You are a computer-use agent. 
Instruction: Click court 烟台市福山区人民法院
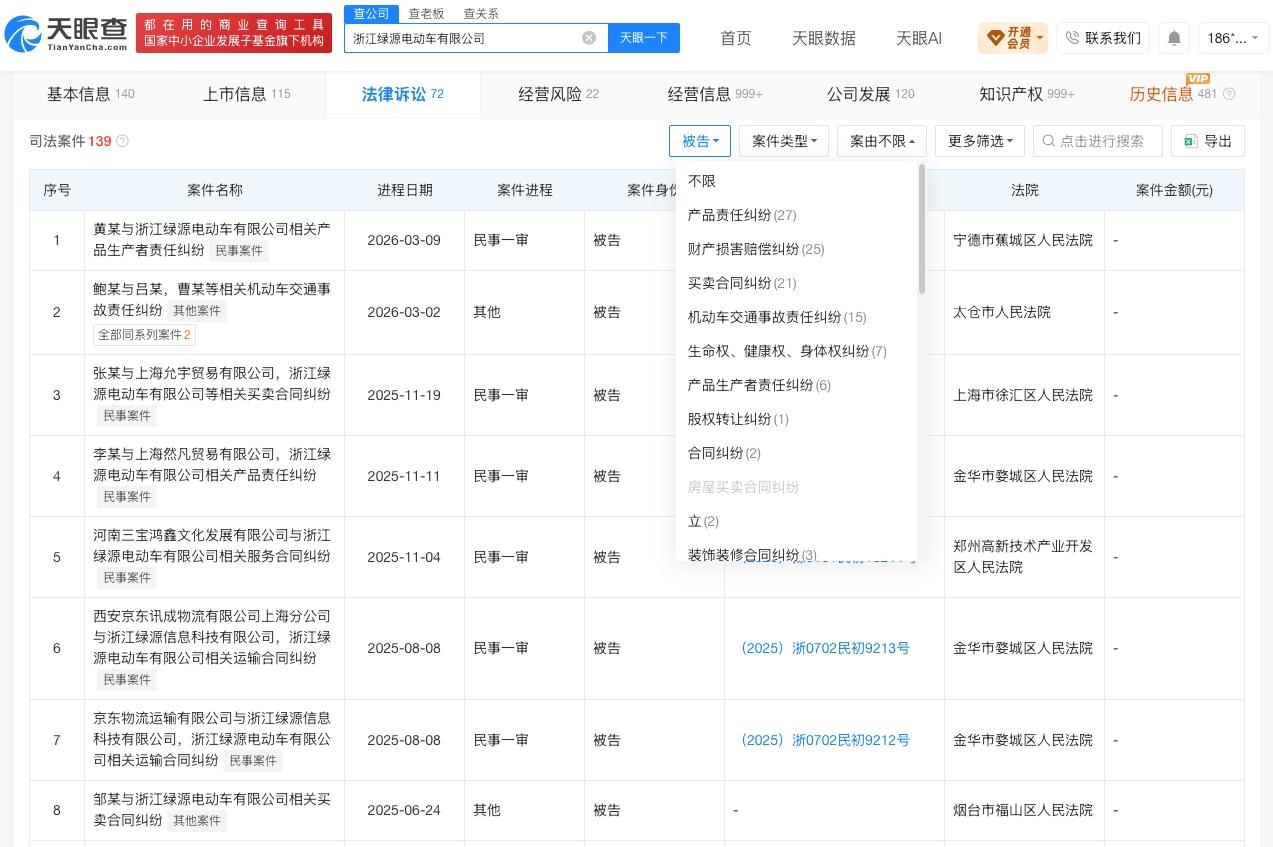1023,810
